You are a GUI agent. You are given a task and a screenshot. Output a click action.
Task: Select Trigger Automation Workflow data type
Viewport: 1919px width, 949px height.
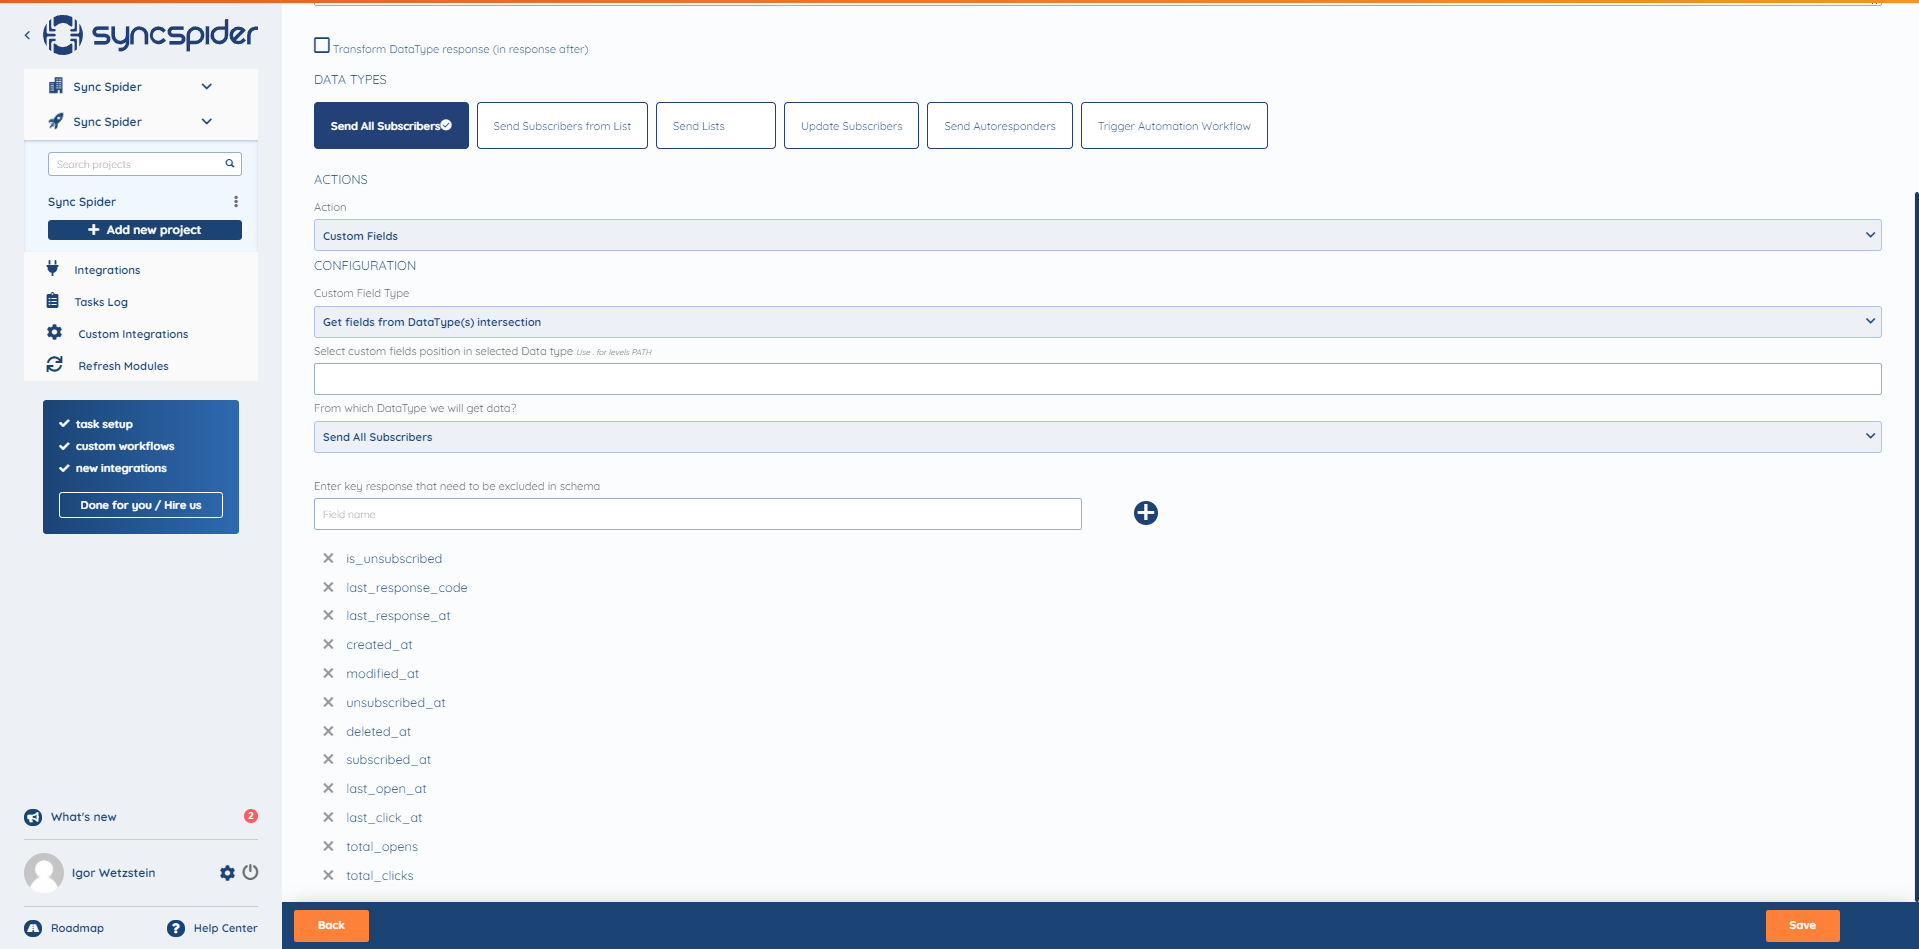(x=1174, y=126)
